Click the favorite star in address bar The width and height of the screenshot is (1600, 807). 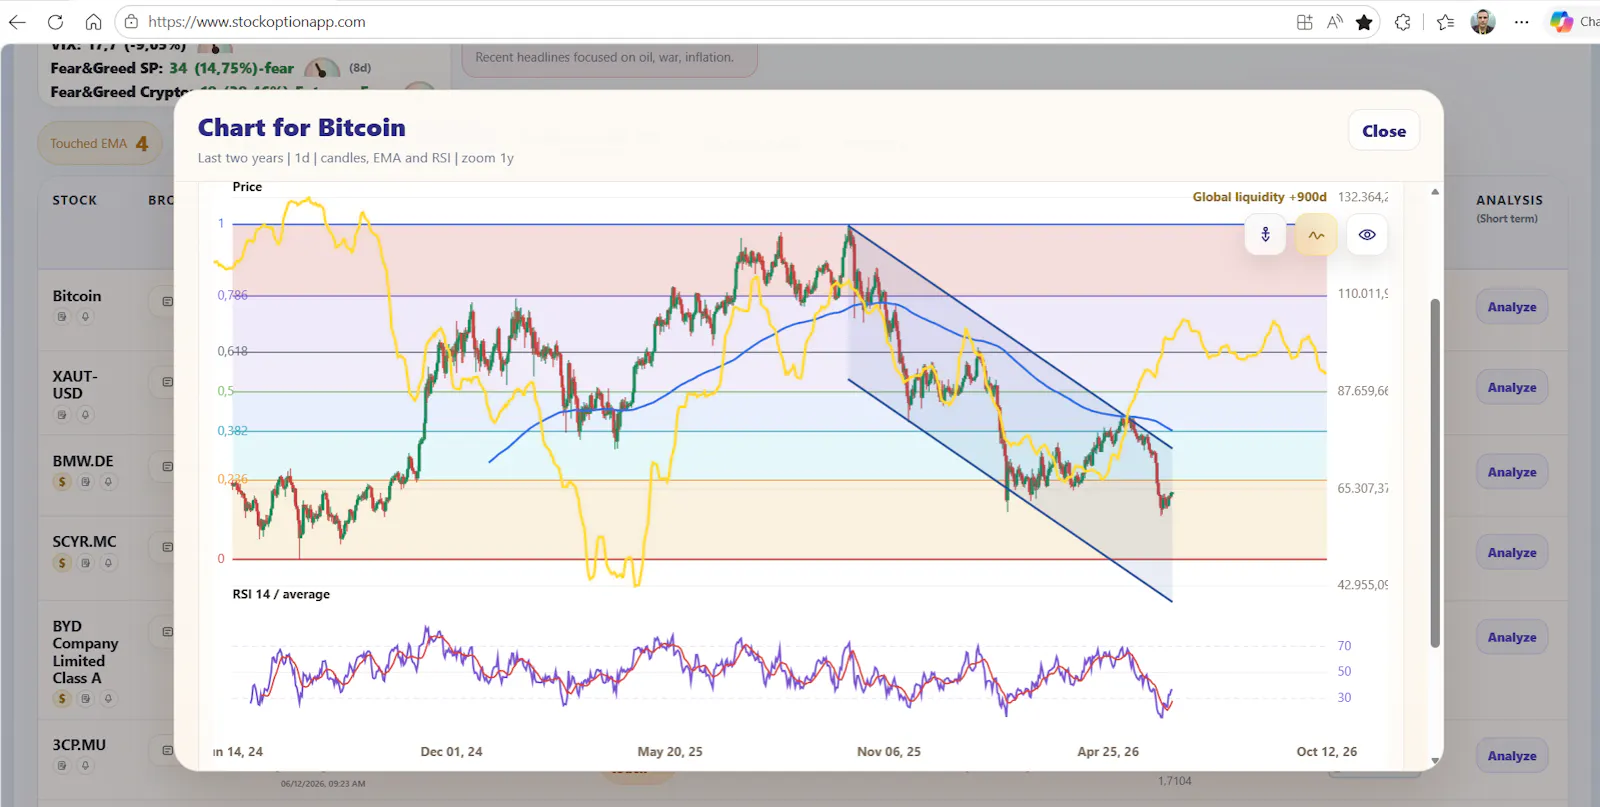click(1364, 22)
